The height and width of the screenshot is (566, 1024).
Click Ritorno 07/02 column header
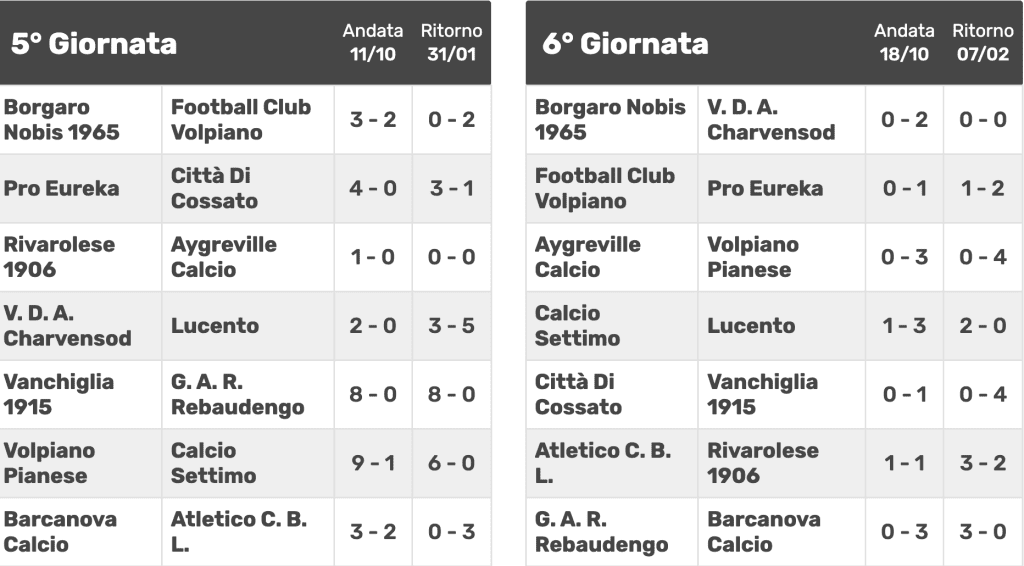(x=983, y=42)
